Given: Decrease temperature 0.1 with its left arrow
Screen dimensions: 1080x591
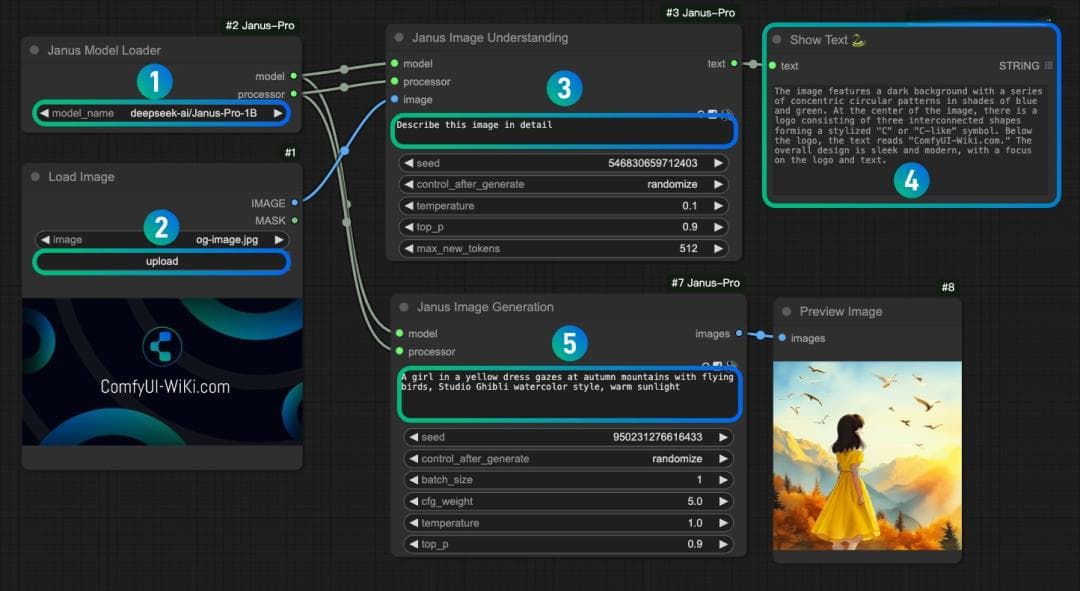Looking at the screenshot, I should pos(408,206).
